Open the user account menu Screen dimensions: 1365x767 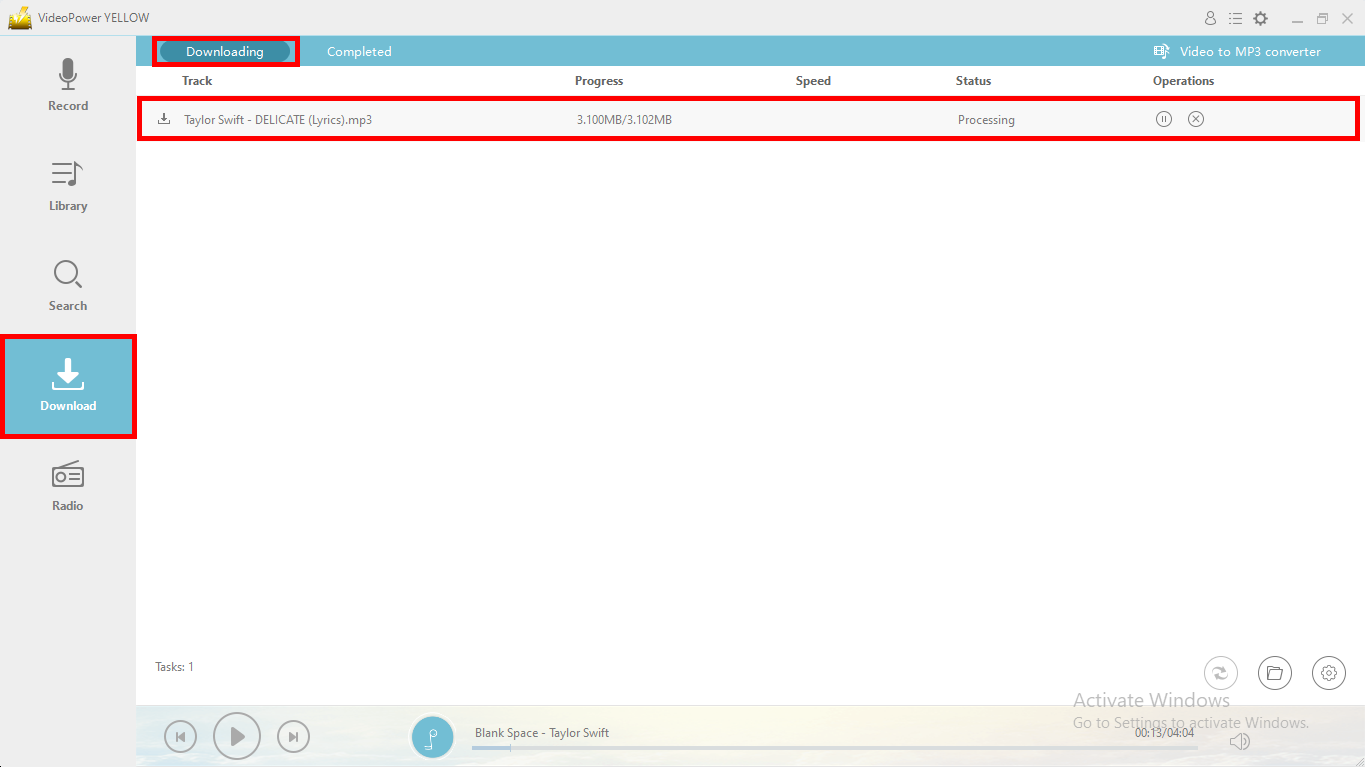point(1210,17)
